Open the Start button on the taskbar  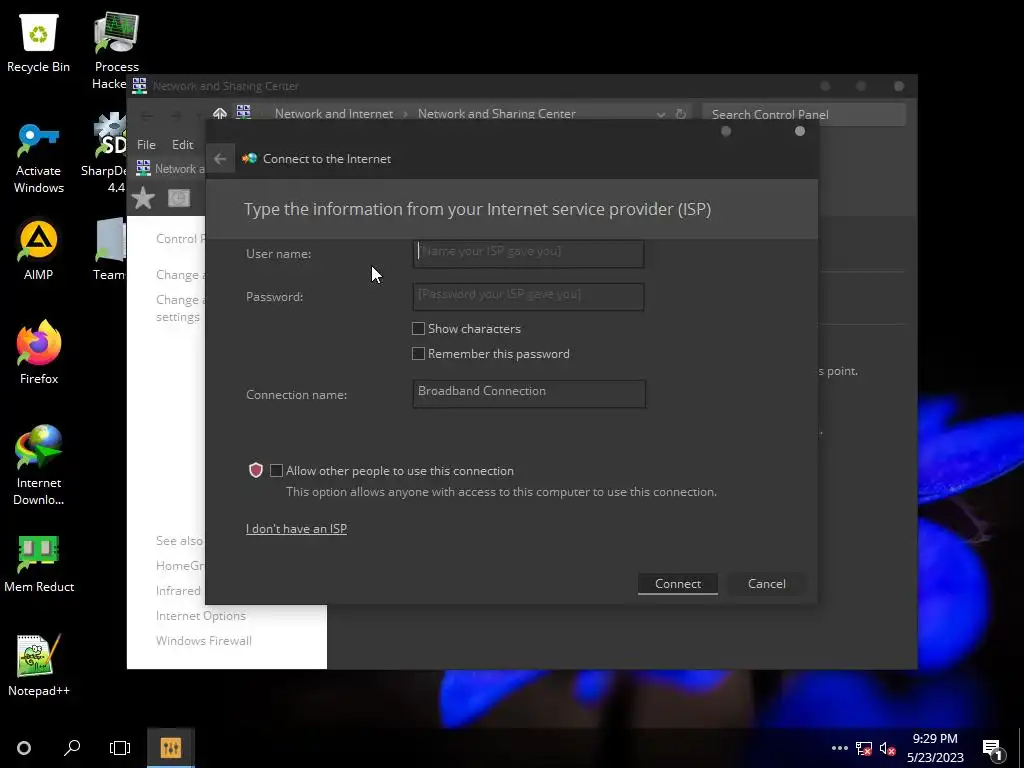click(24, 748)
